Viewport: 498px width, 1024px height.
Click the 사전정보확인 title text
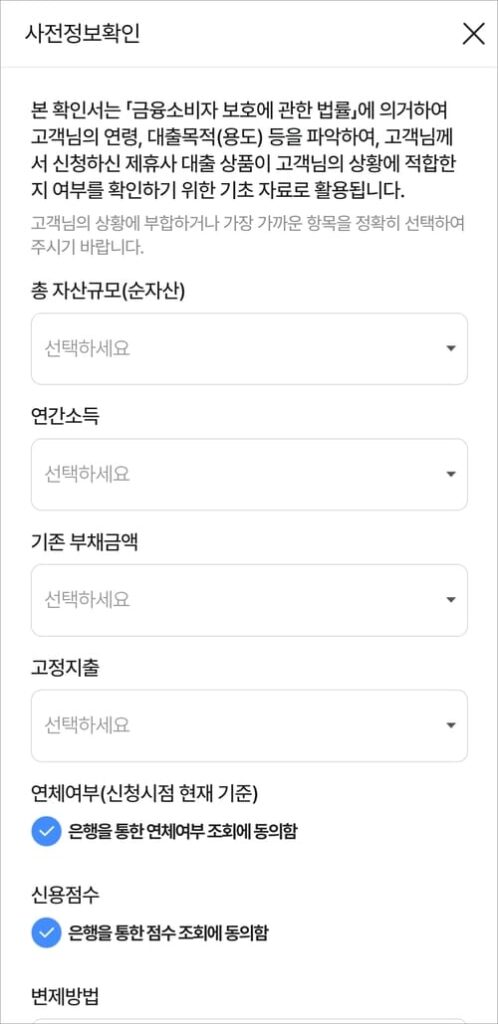pyautogui.click(x=82, y=34)
